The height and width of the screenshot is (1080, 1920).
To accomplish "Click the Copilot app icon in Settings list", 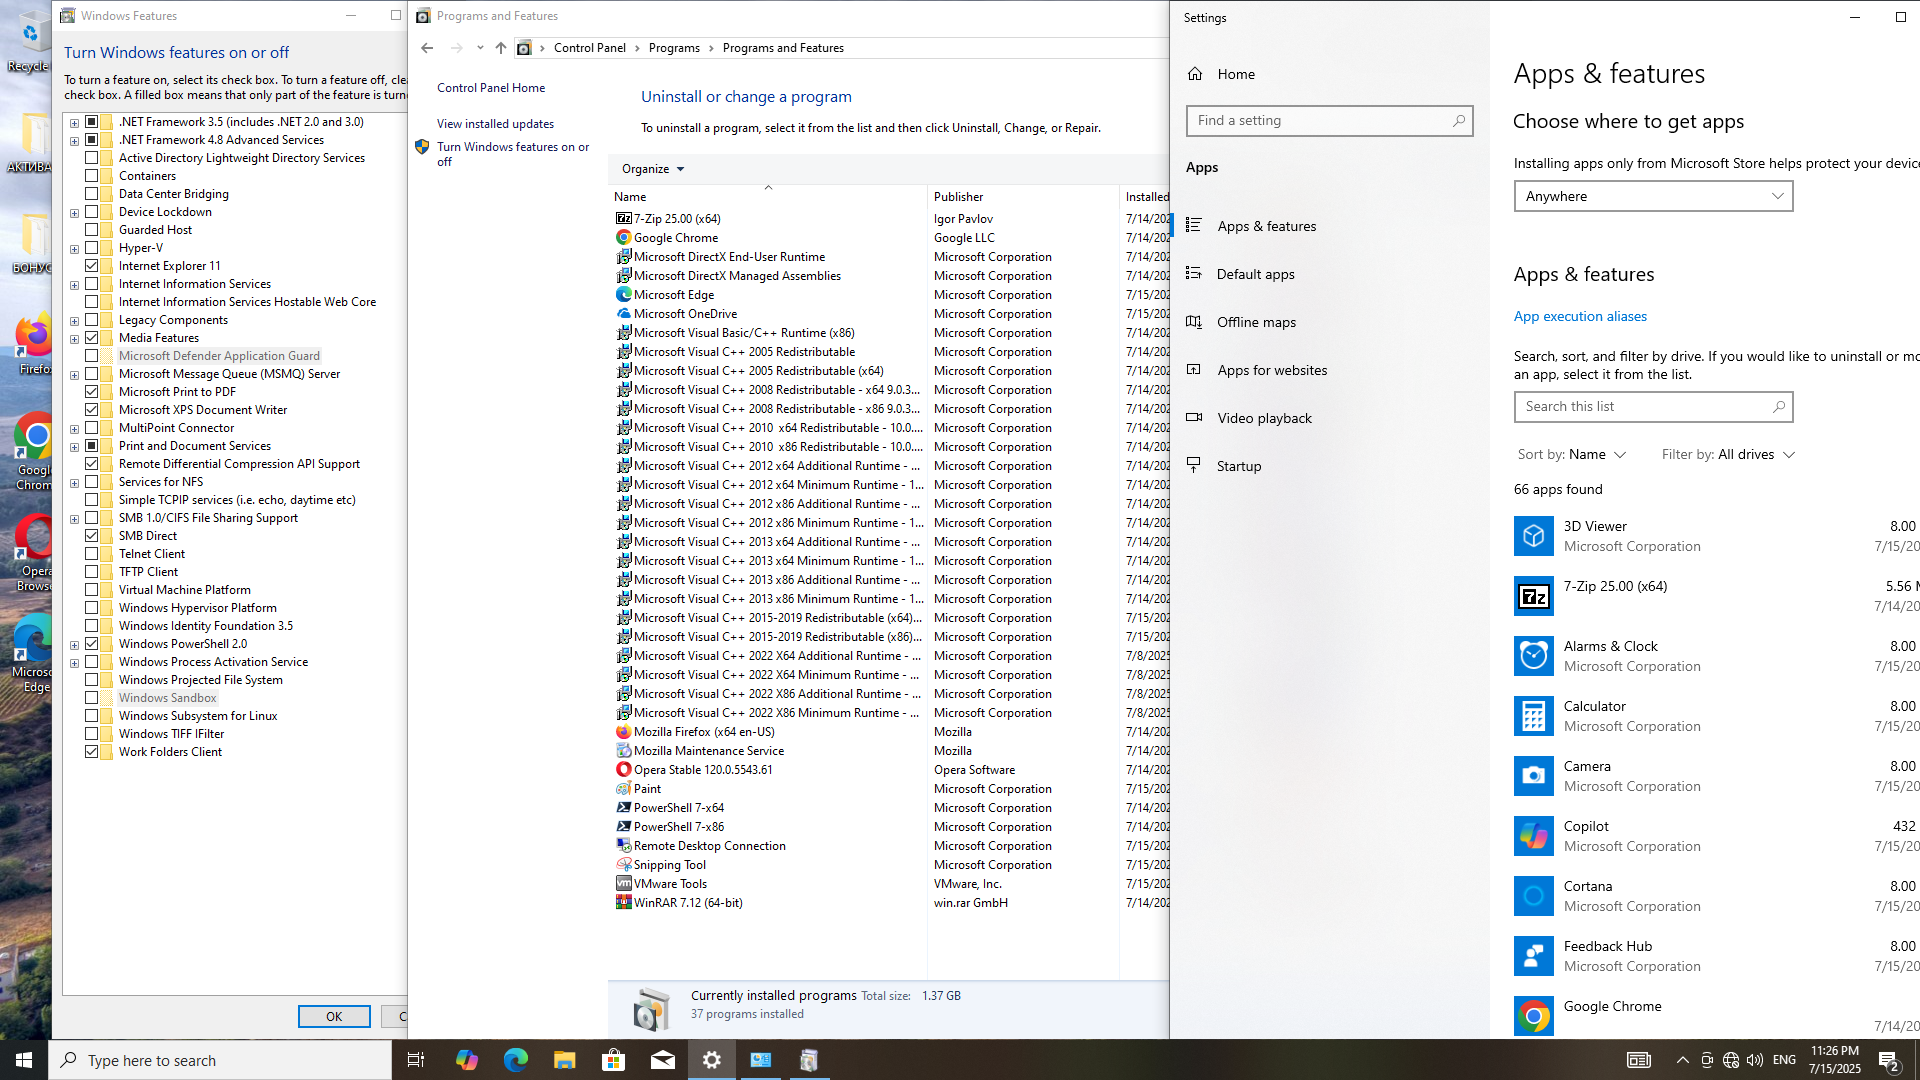I will pyautogui.click(x=1533, y=836).
